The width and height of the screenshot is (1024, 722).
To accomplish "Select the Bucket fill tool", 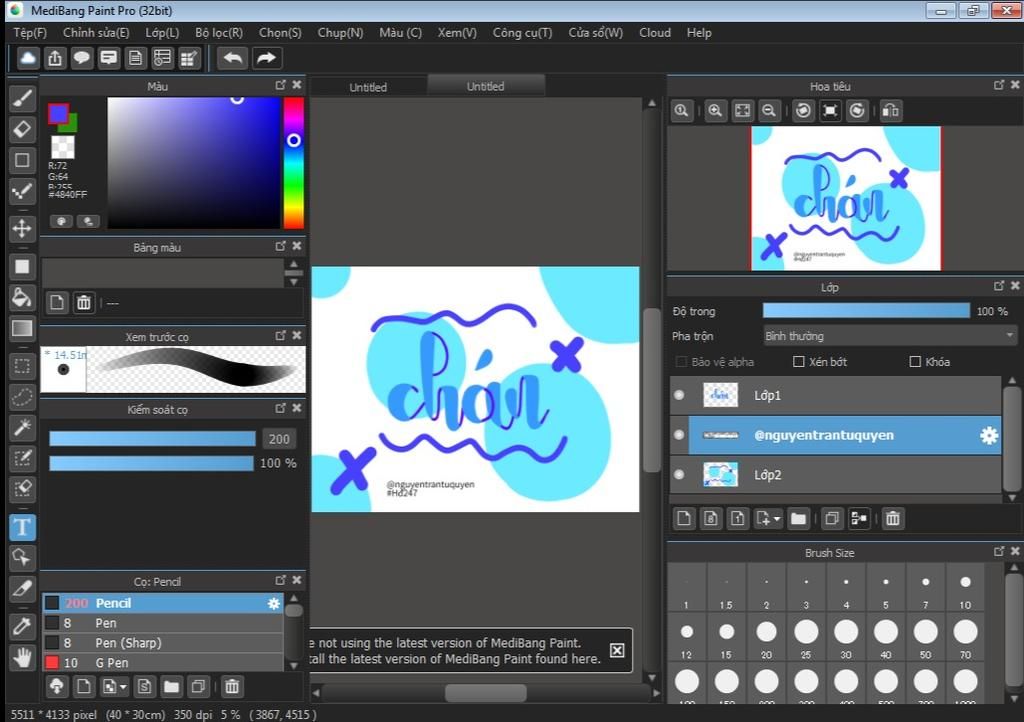I will point(22,298).
